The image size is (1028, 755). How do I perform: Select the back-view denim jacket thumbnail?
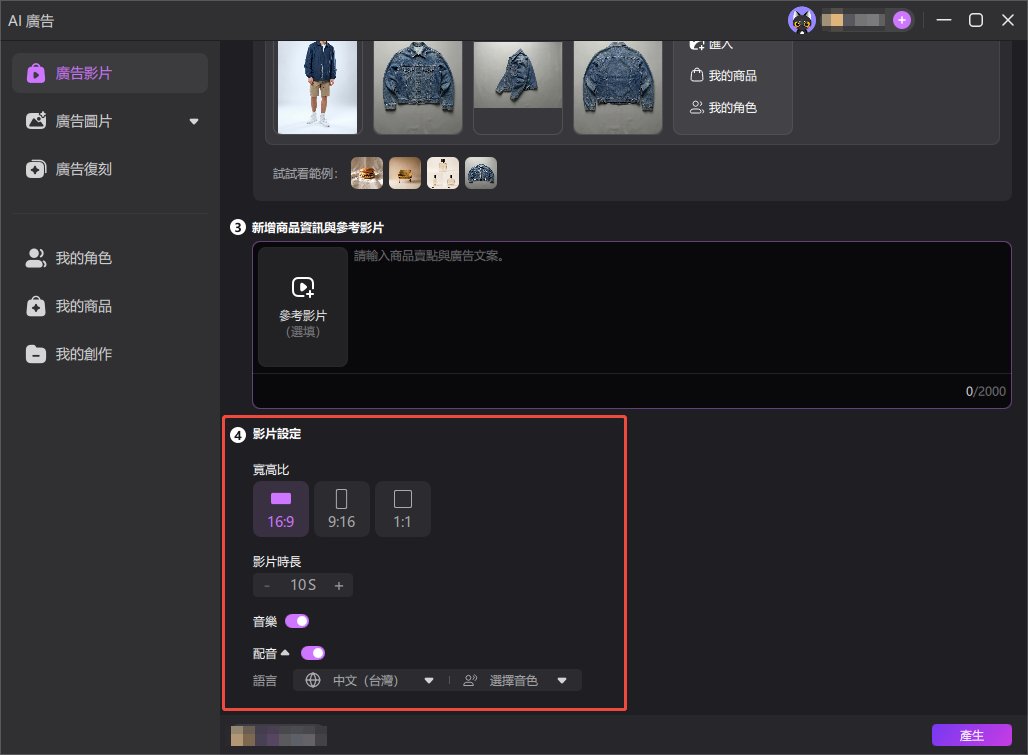point(618,87)
